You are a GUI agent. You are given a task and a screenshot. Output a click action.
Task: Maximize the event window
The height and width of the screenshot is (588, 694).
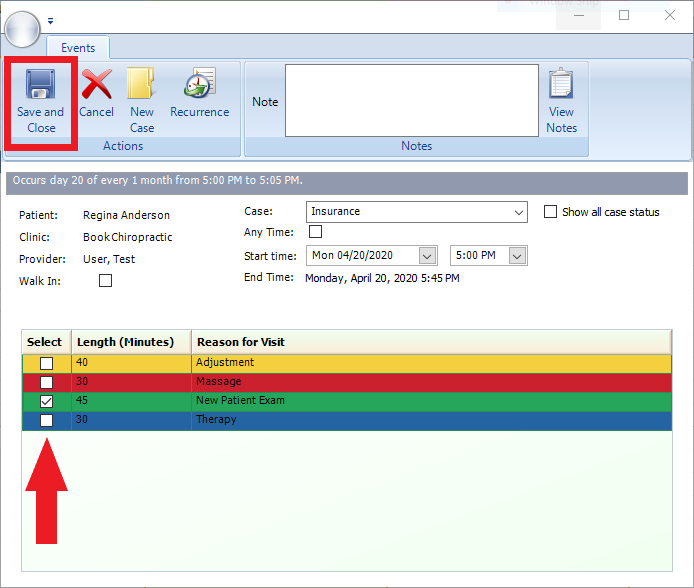coord(624,16)
